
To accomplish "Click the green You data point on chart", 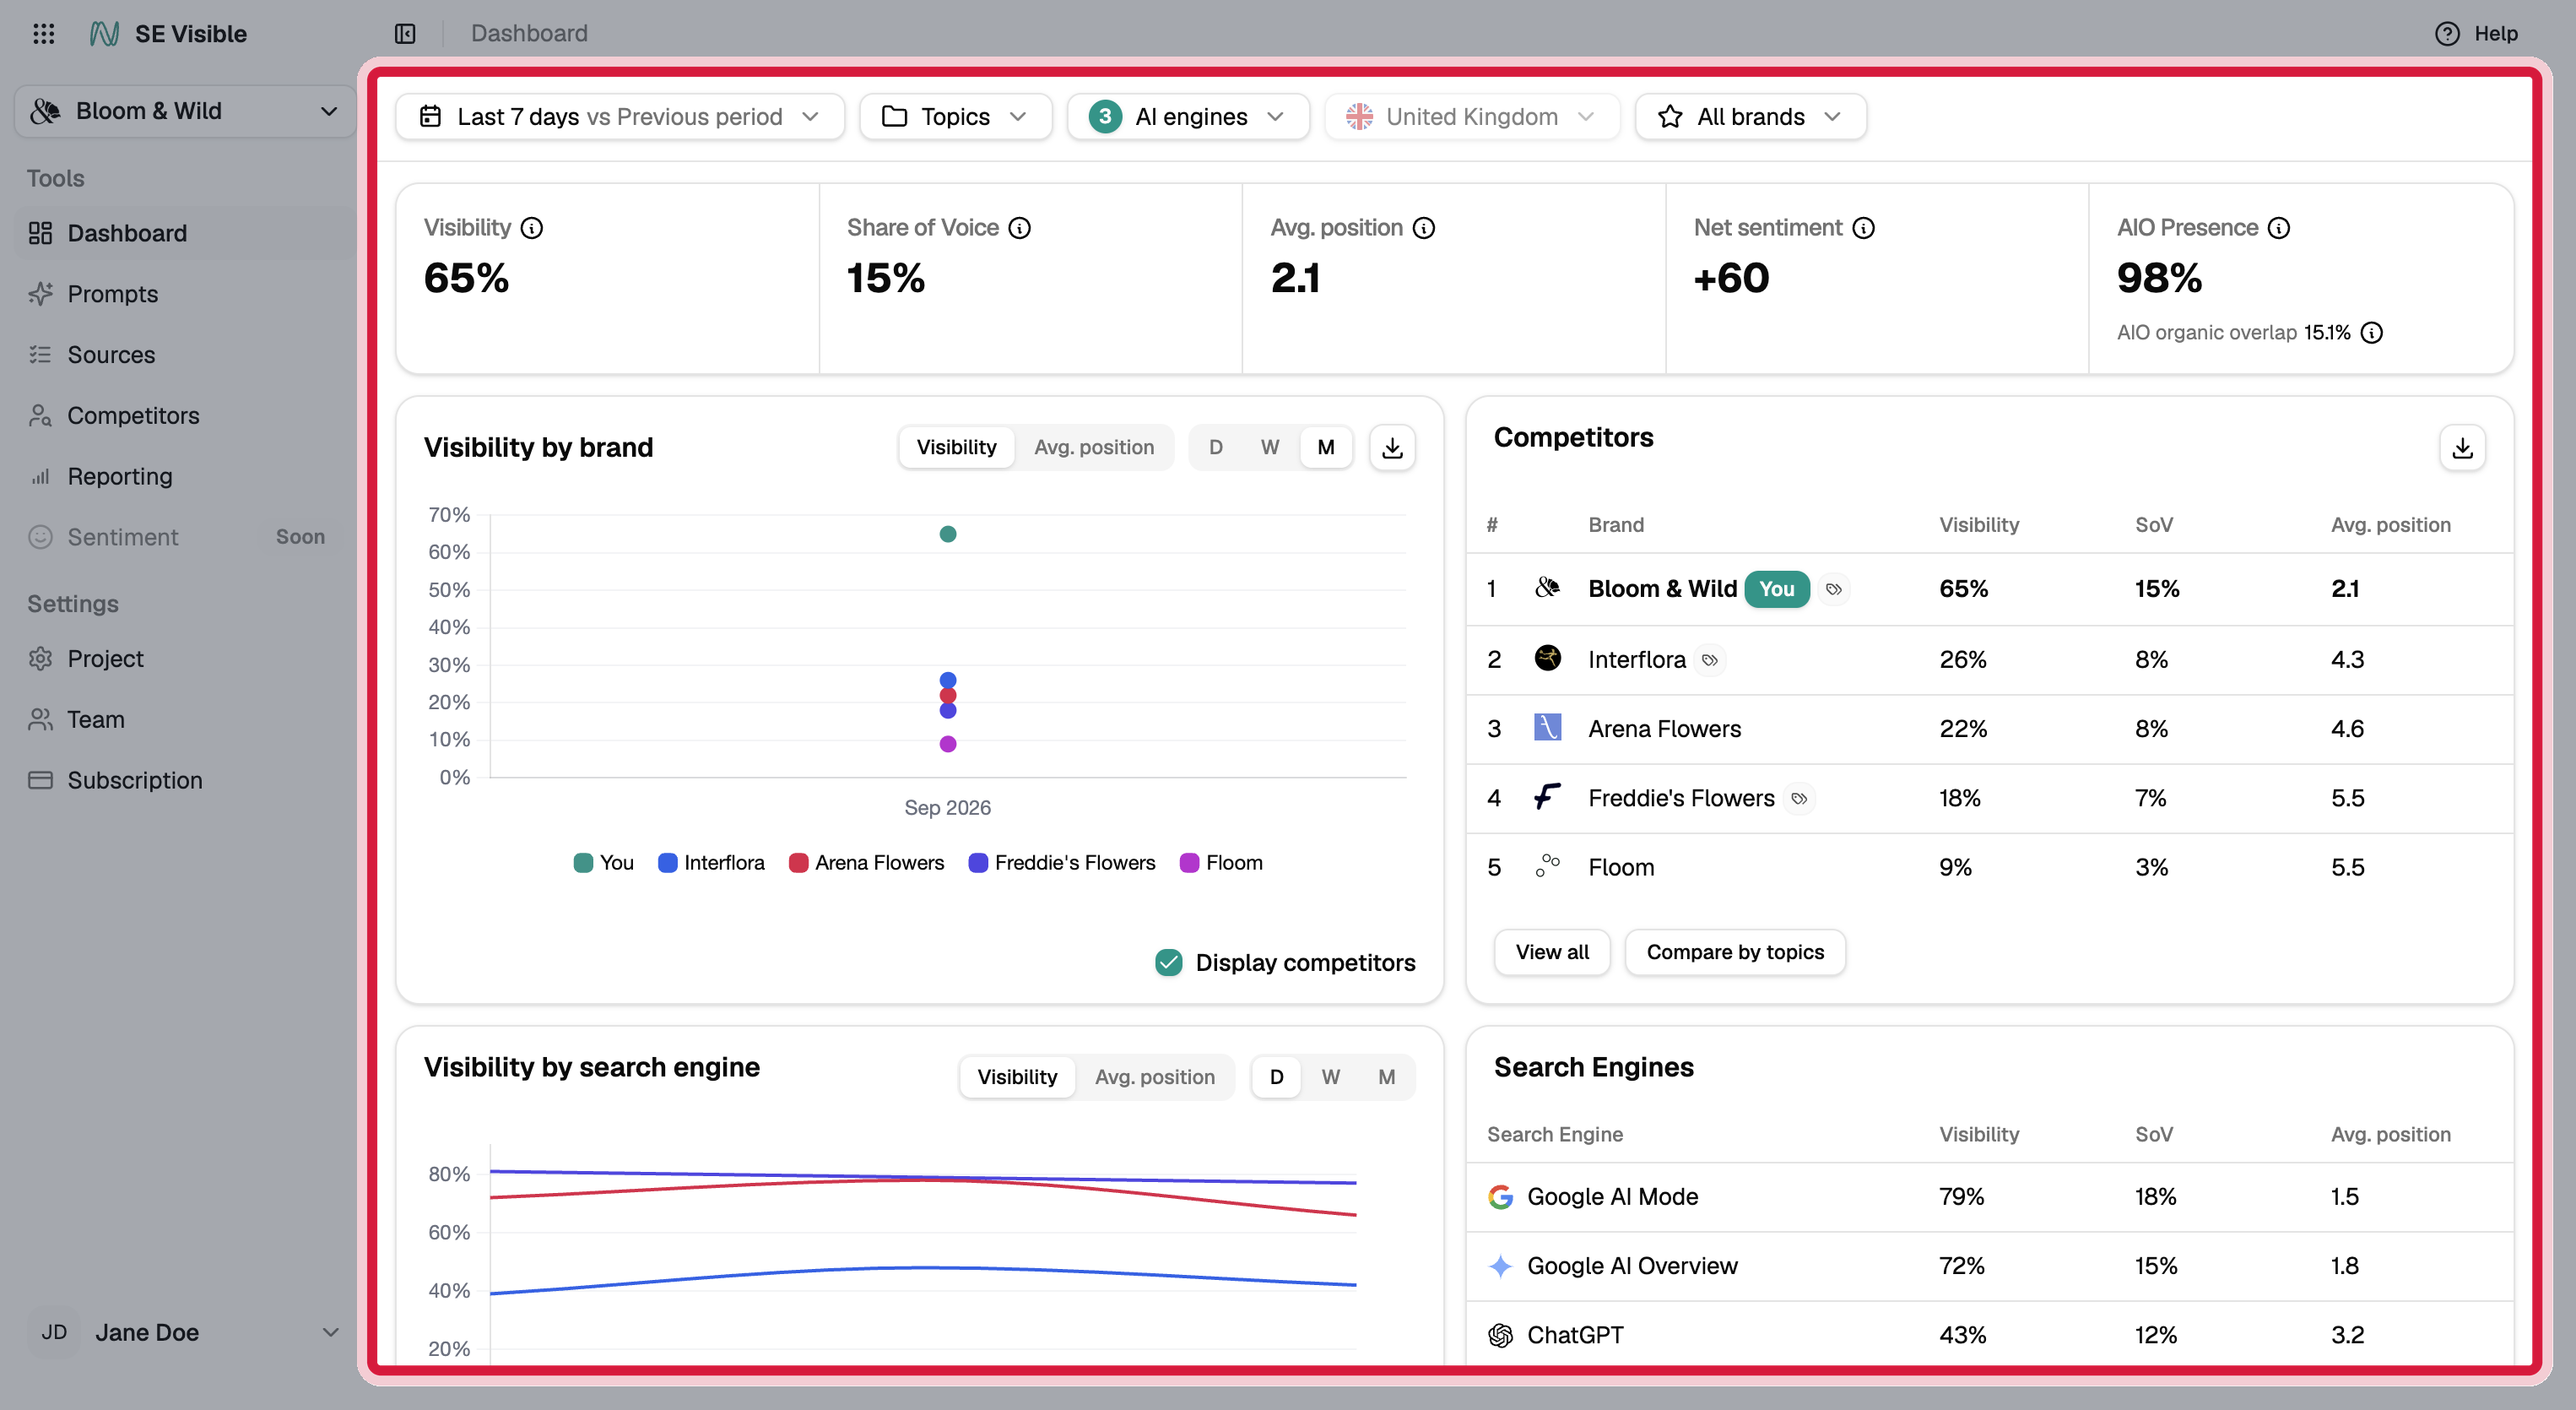I will point(948,535).
